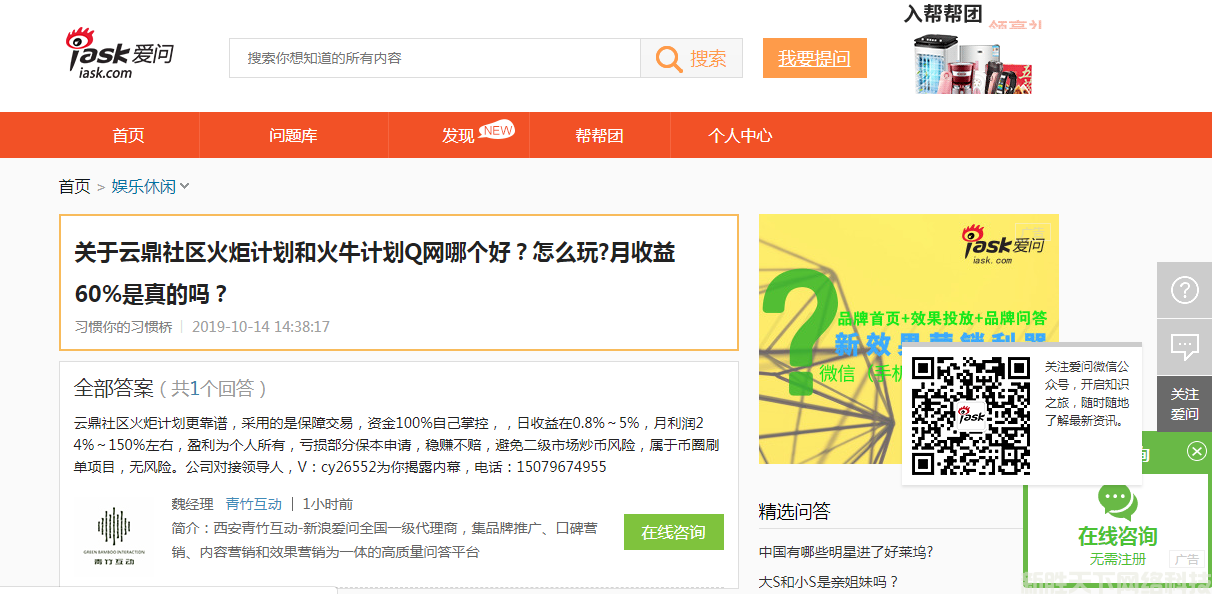
Task: Click the NEW badge next to 发现
Action: (x=497, y=129)
